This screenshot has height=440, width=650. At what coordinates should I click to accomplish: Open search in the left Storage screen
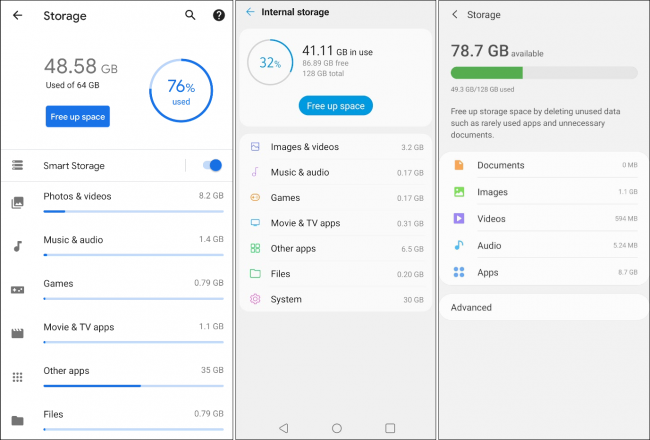[x=190, y=15]
